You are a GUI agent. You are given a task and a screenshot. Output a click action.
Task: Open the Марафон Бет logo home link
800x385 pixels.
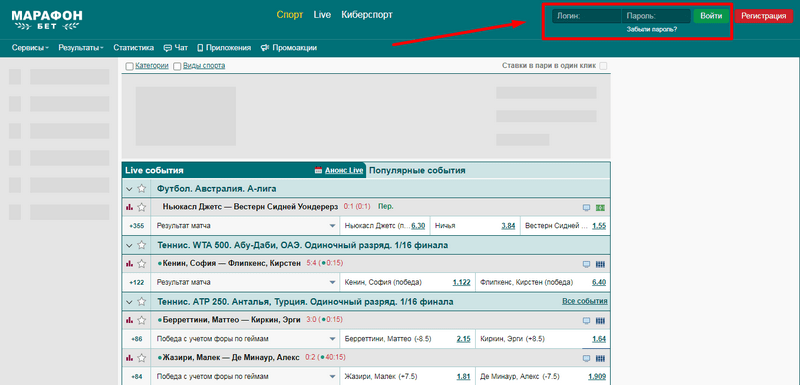(x=47, y=20)
